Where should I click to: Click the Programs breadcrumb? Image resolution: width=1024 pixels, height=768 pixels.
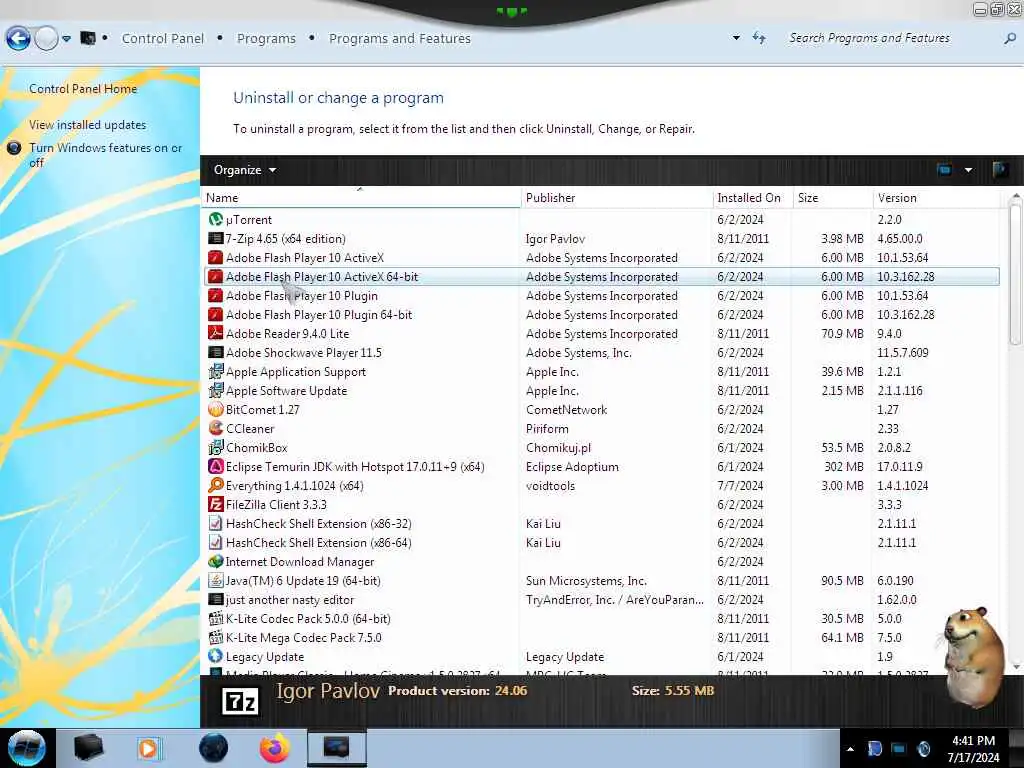[x=266, y=39]
